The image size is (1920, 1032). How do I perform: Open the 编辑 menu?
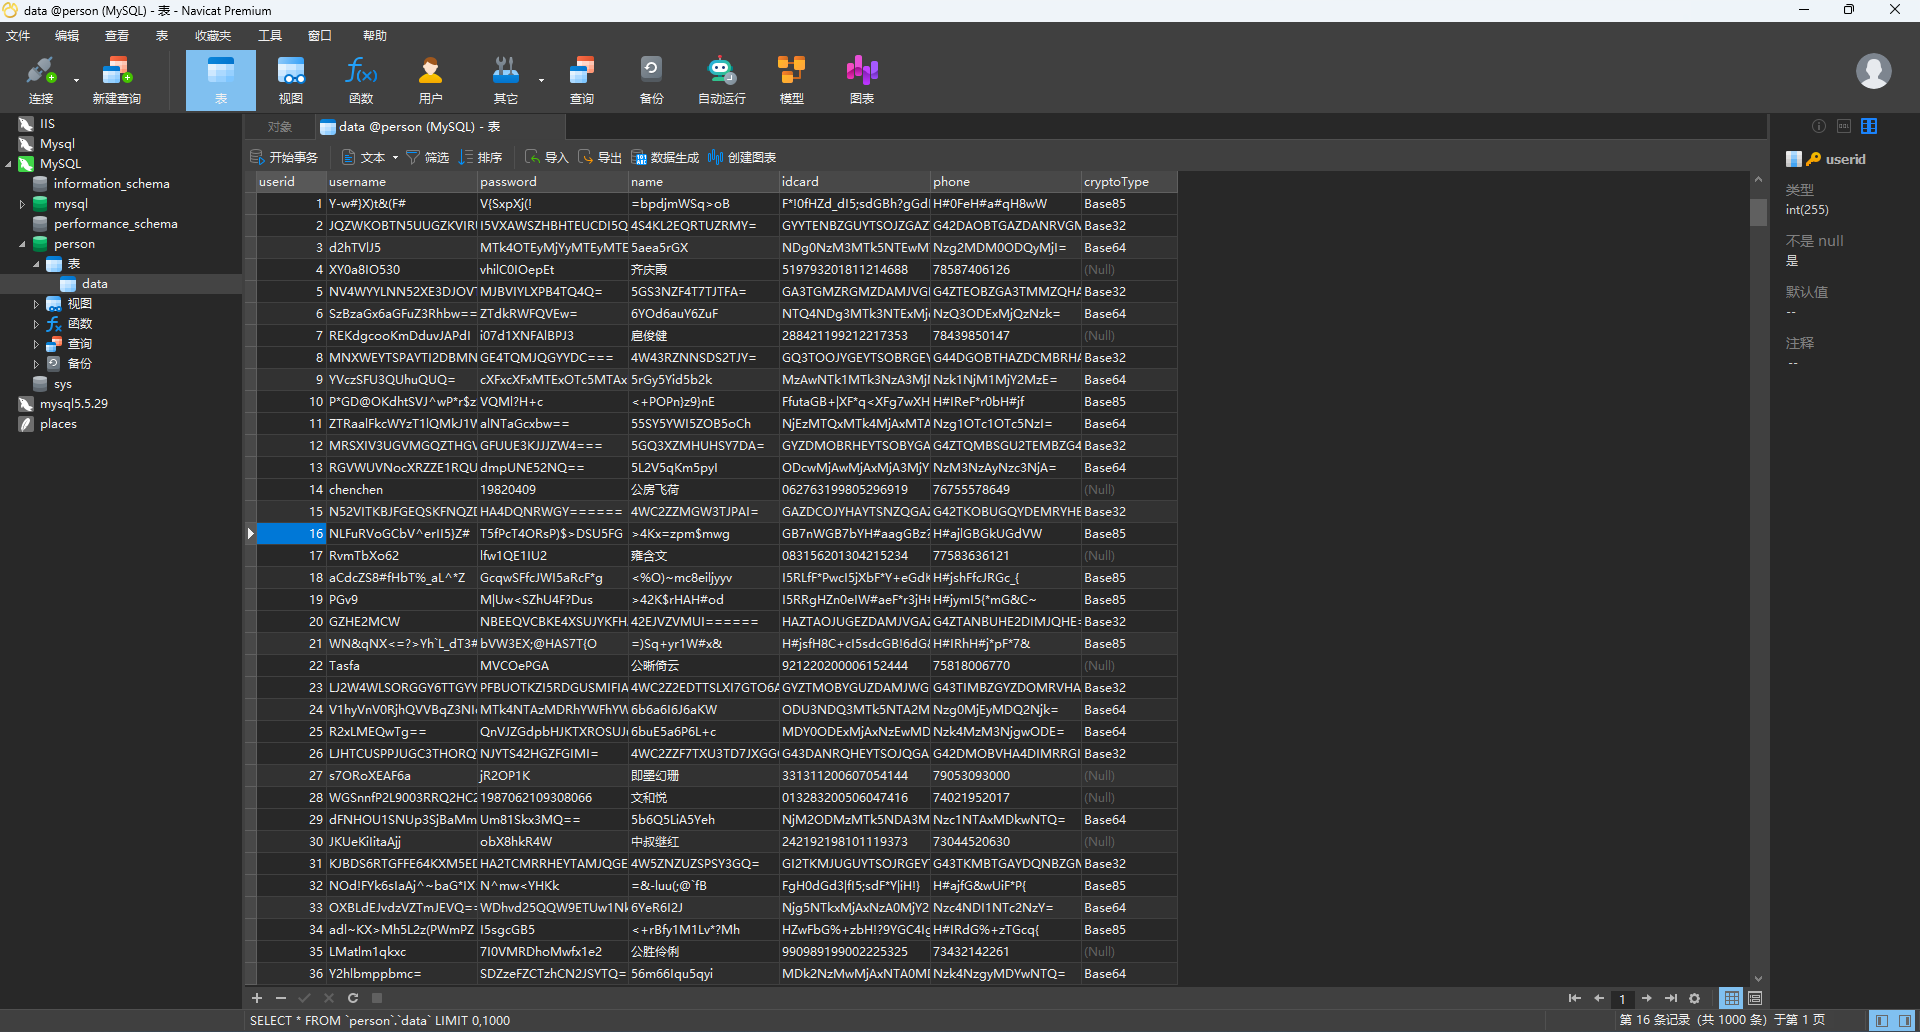tap(67, 35)
